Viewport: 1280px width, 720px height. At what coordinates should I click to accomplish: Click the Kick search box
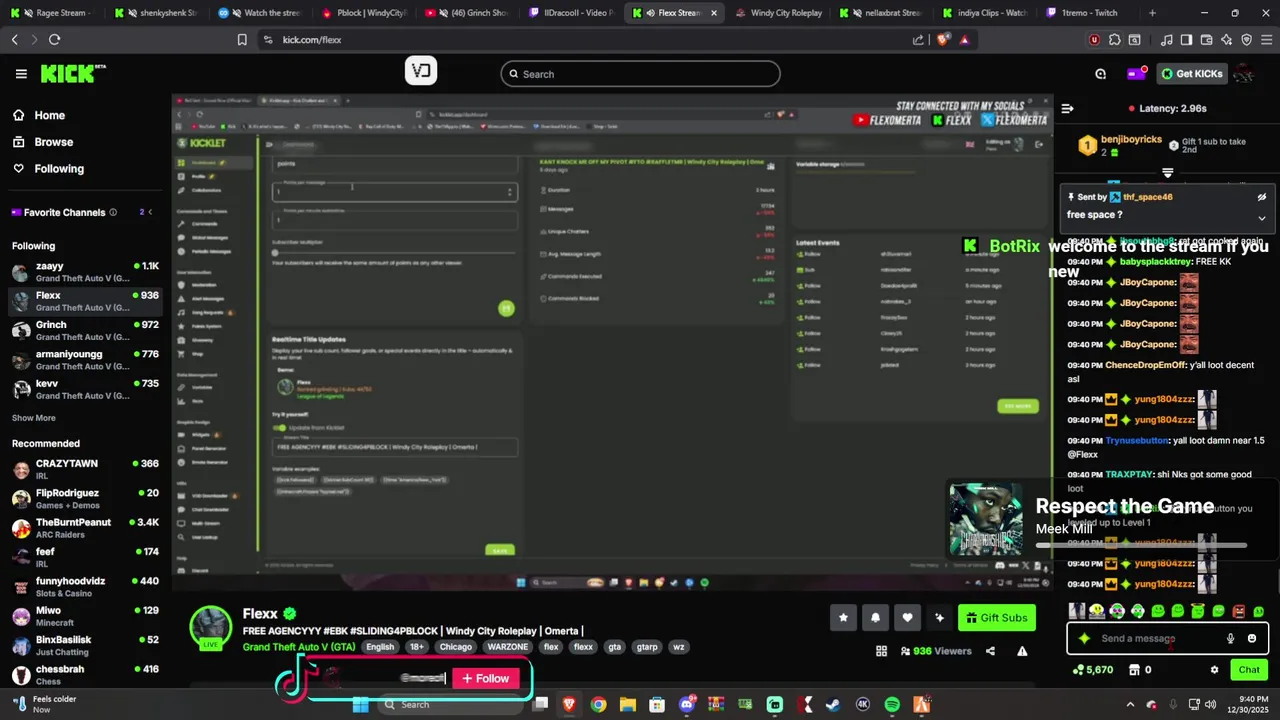[x=640, y=74]
